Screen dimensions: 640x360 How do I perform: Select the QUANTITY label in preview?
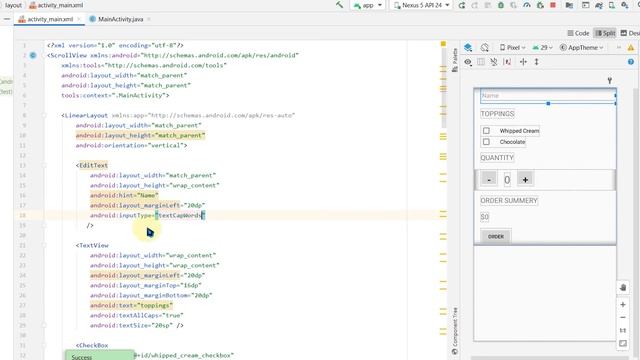click(497, 158)
